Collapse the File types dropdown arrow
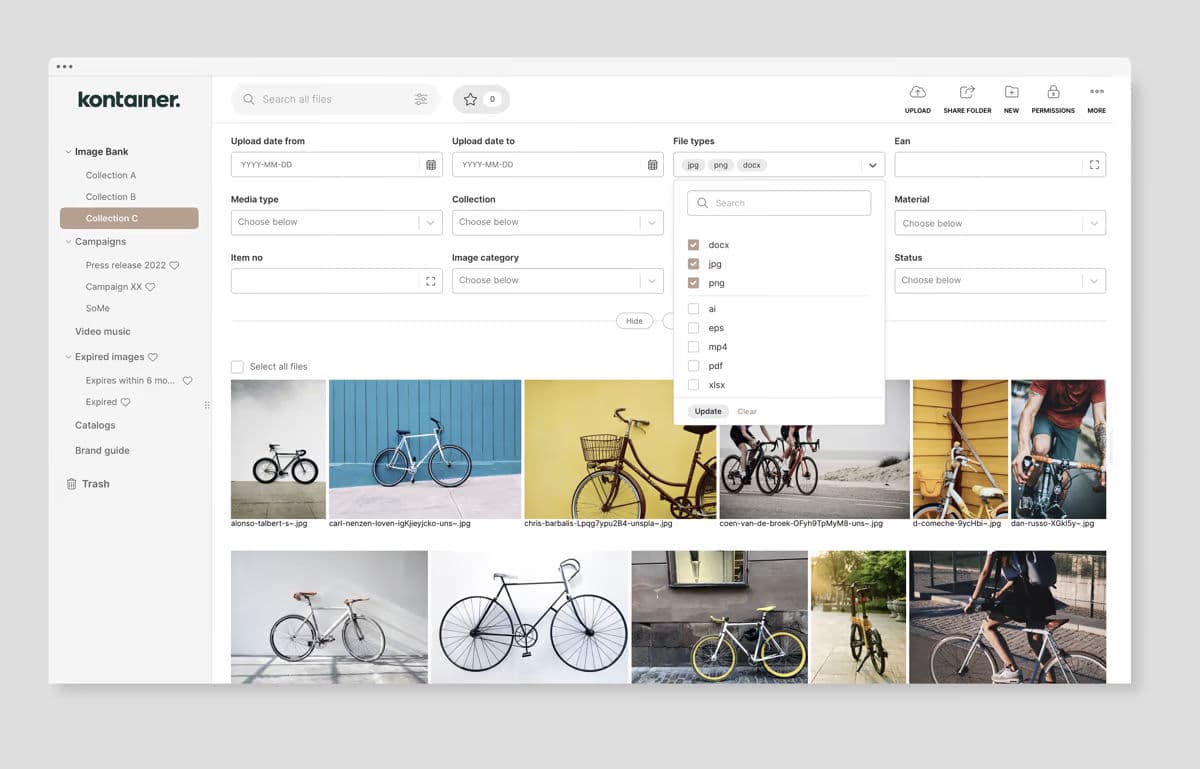1200x769 pixels. [873, 165]
